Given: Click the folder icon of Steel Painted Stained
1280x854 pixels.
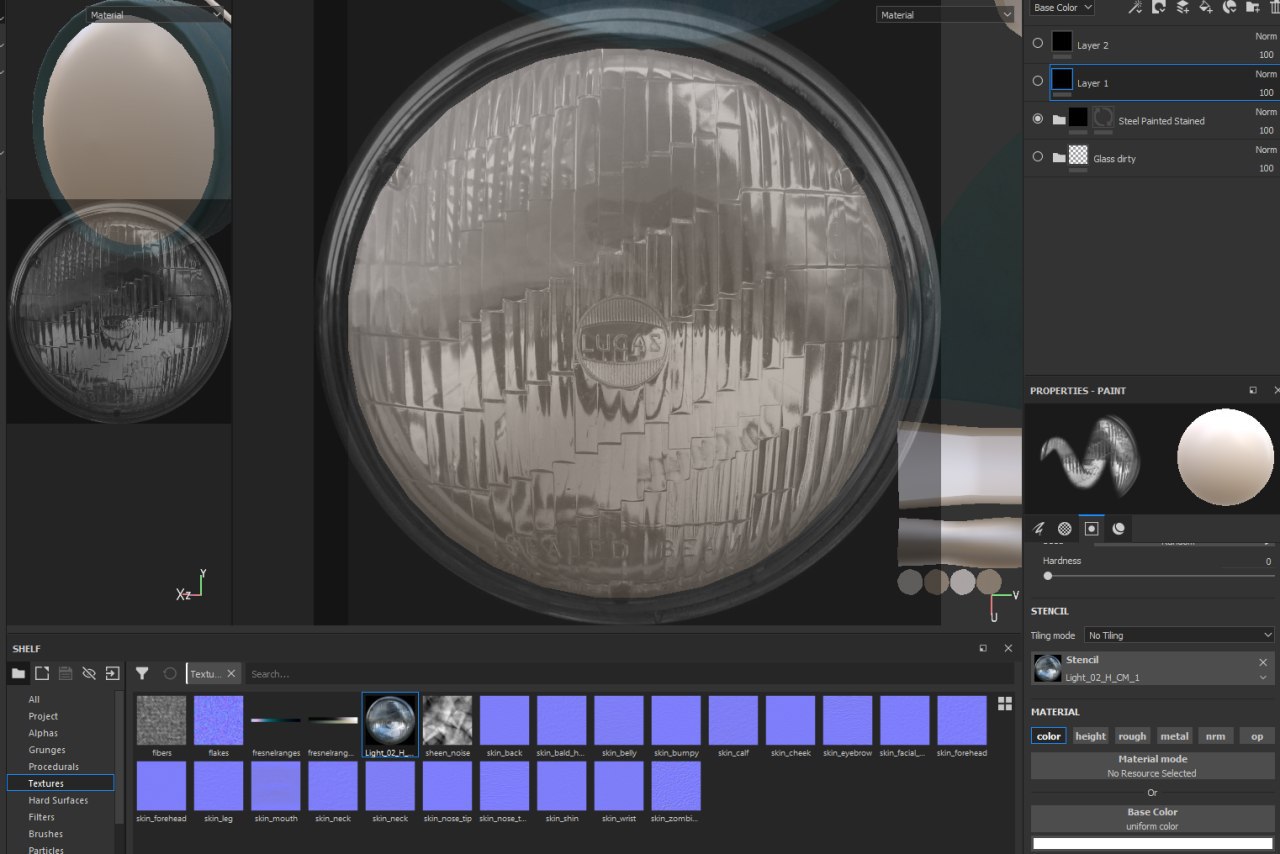Looking at the screenshot, I should (x=1059, y=120).
